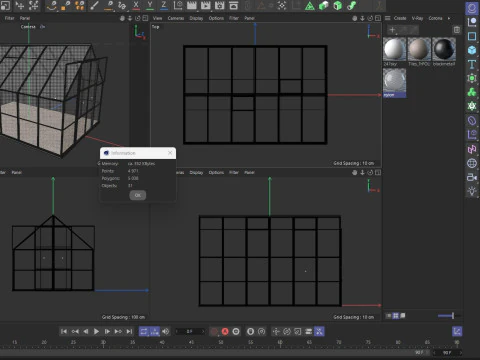Open Edit Render Settings clapperboard gear

(x=220, y=5)
